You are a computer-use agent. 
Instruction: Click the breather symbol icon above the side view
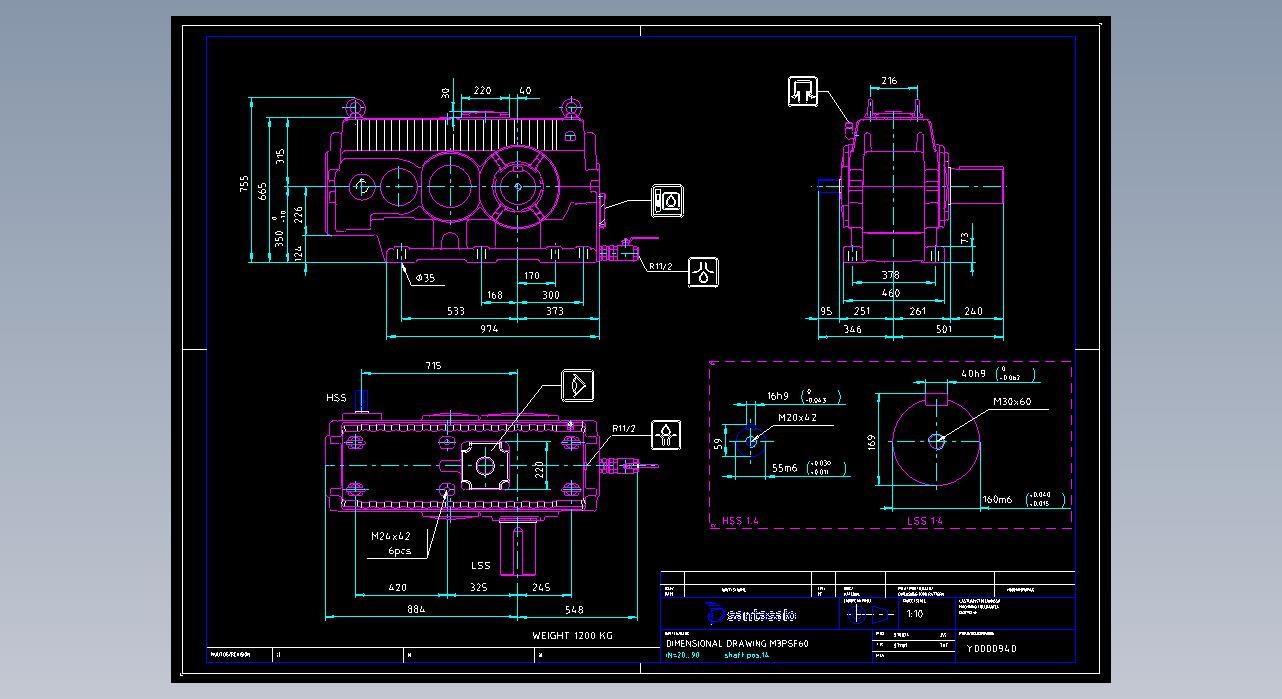(x=803, y=91)
